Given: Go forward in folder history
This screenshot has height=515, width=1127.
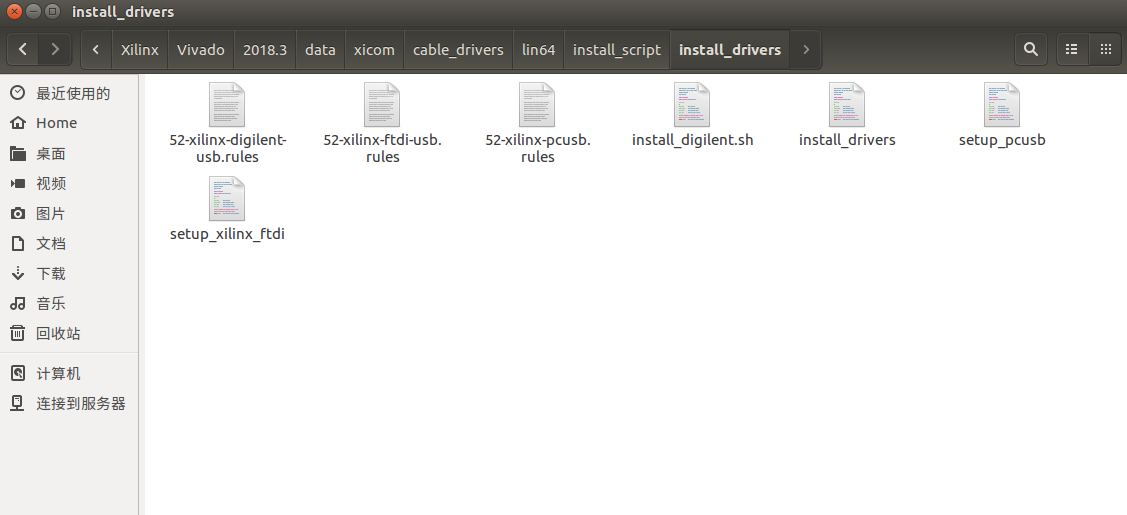Looking at the screenshot, I should [55, 49].
